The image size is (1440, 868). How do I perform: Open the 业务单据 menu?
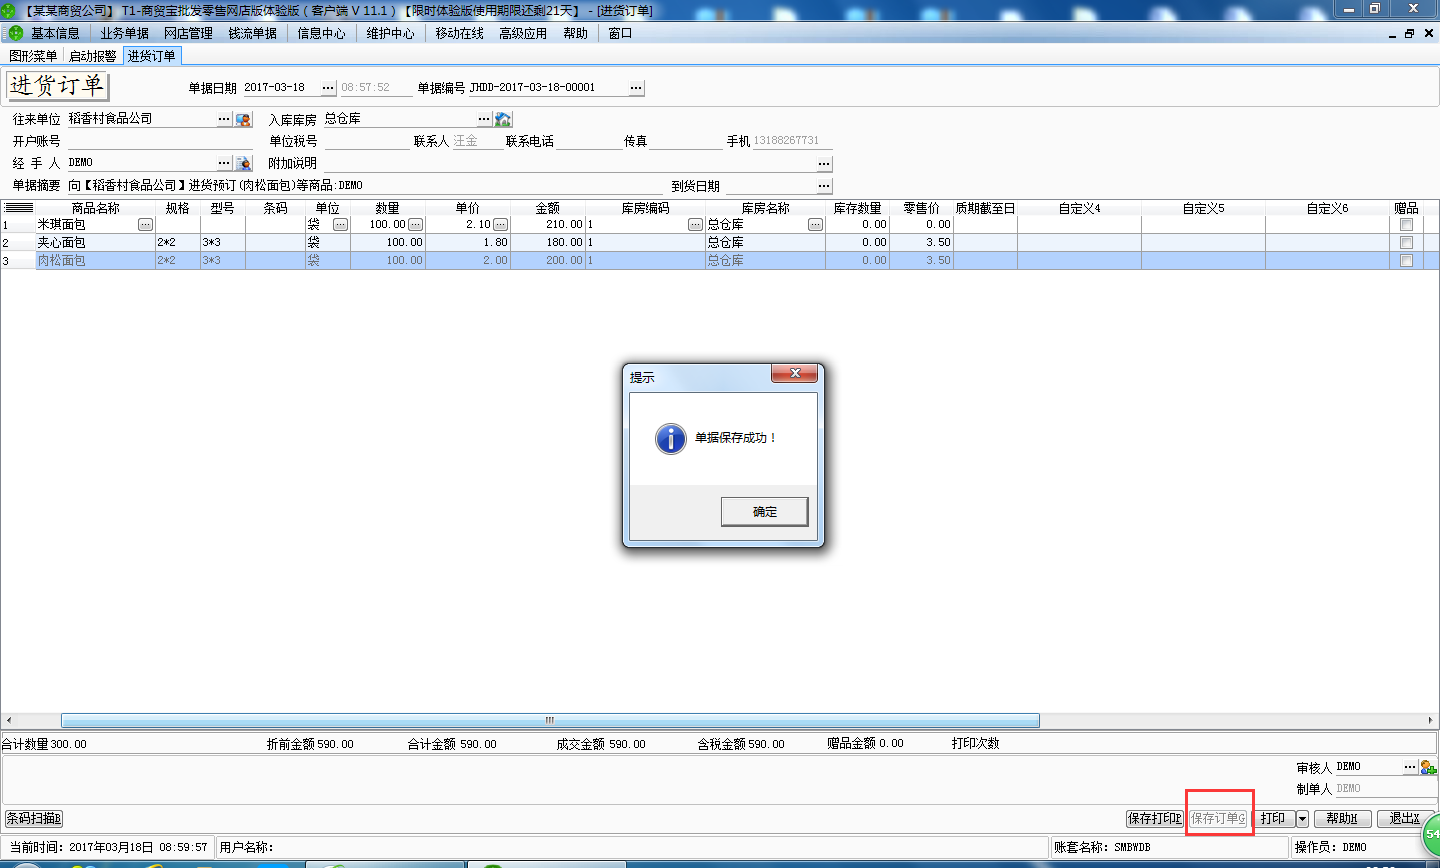pos(124,33)
